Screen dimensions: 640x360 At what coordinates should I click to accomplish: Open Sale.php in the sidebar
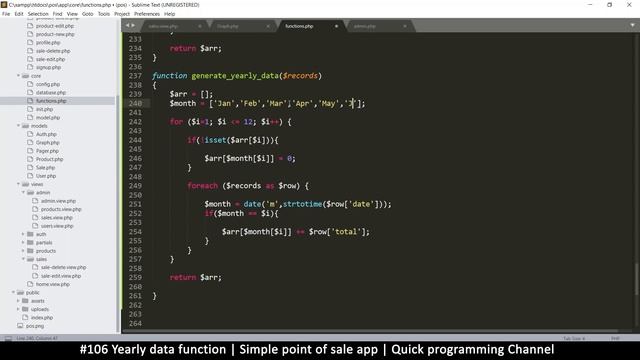point(45,168)
